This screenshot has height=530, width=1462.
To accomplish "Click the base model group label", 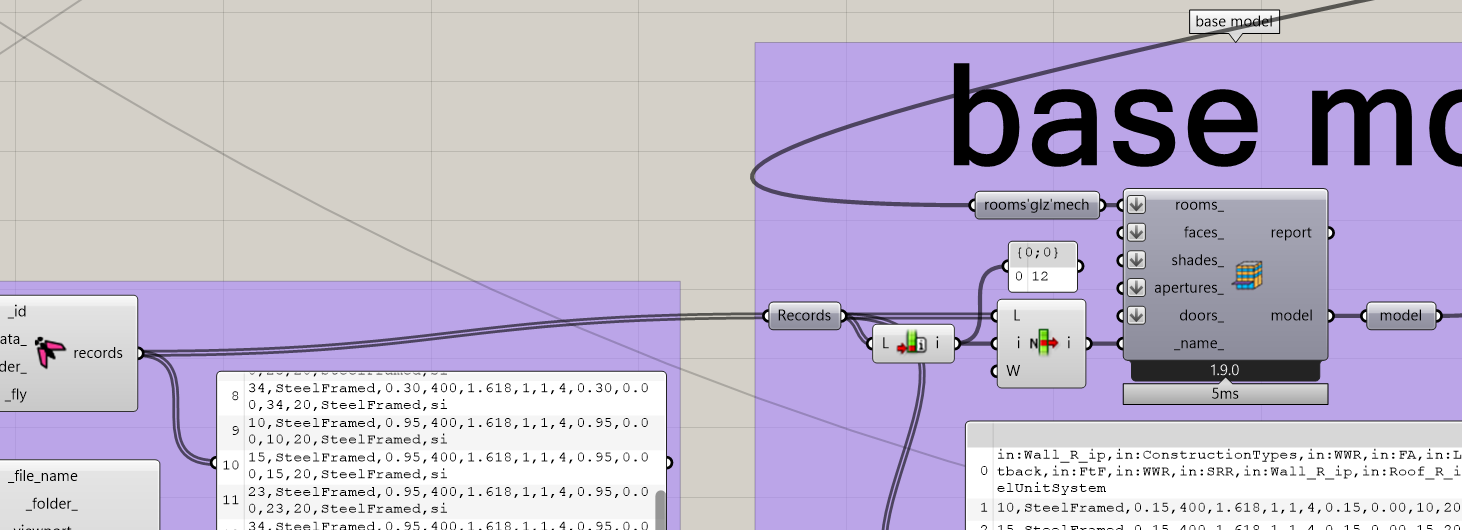I will tap(1234, 22).
